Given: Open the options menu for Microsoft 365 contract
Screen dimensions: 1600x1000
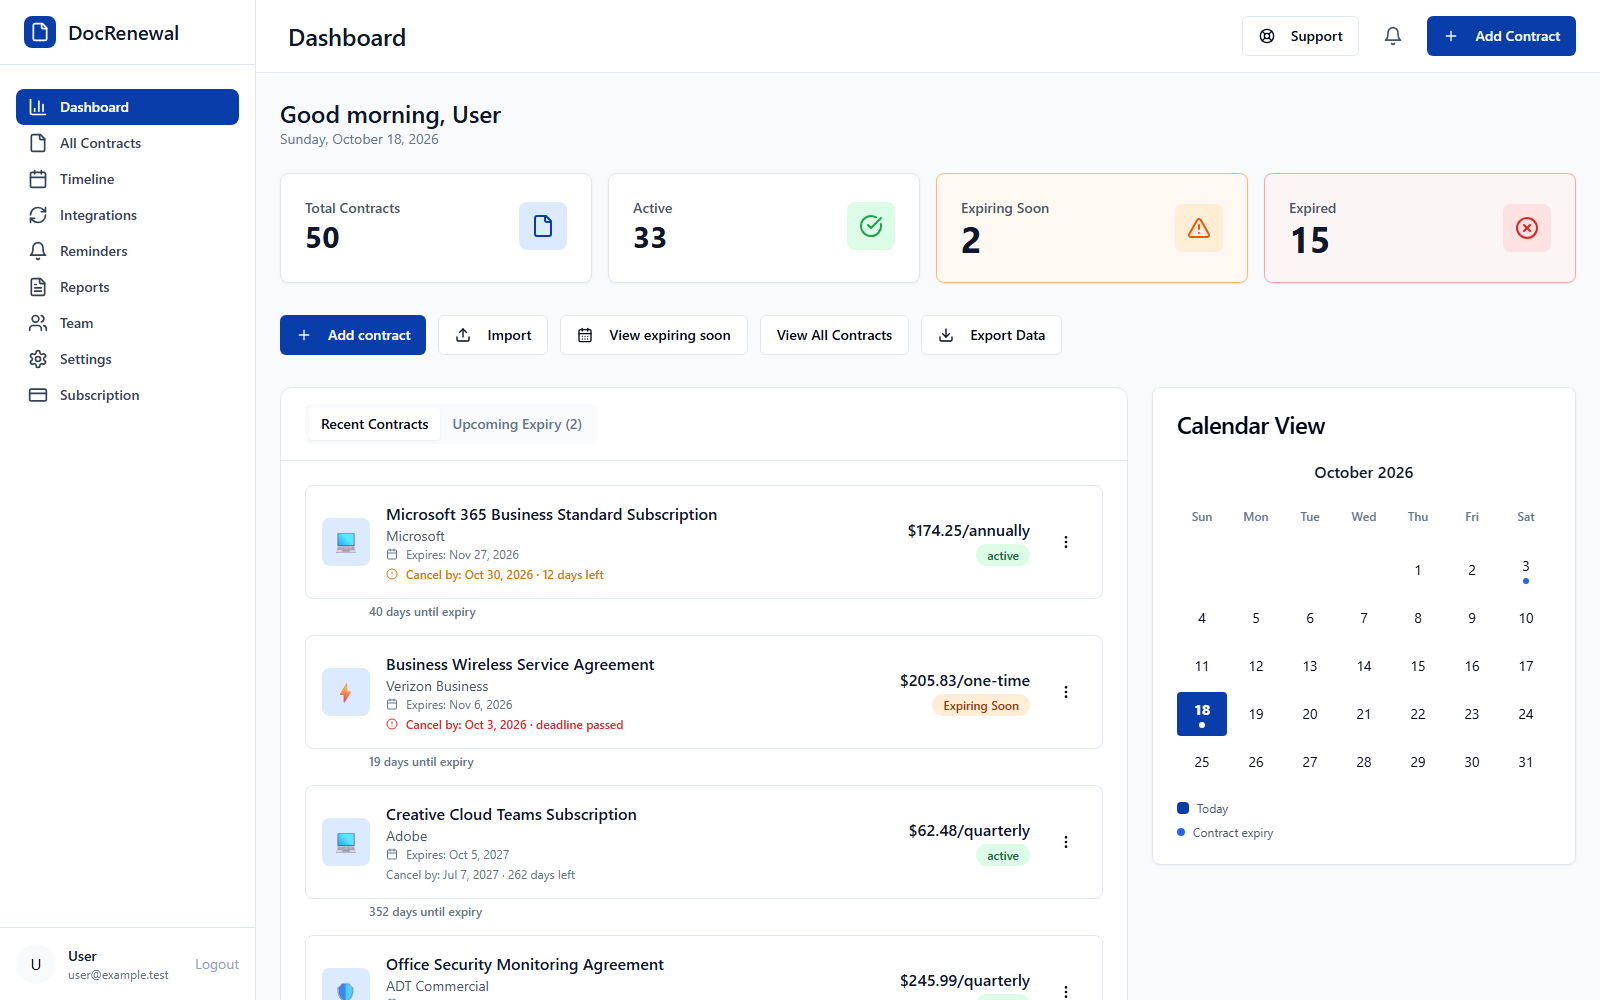Looking at the screenshot, I should click(1066, 542).
